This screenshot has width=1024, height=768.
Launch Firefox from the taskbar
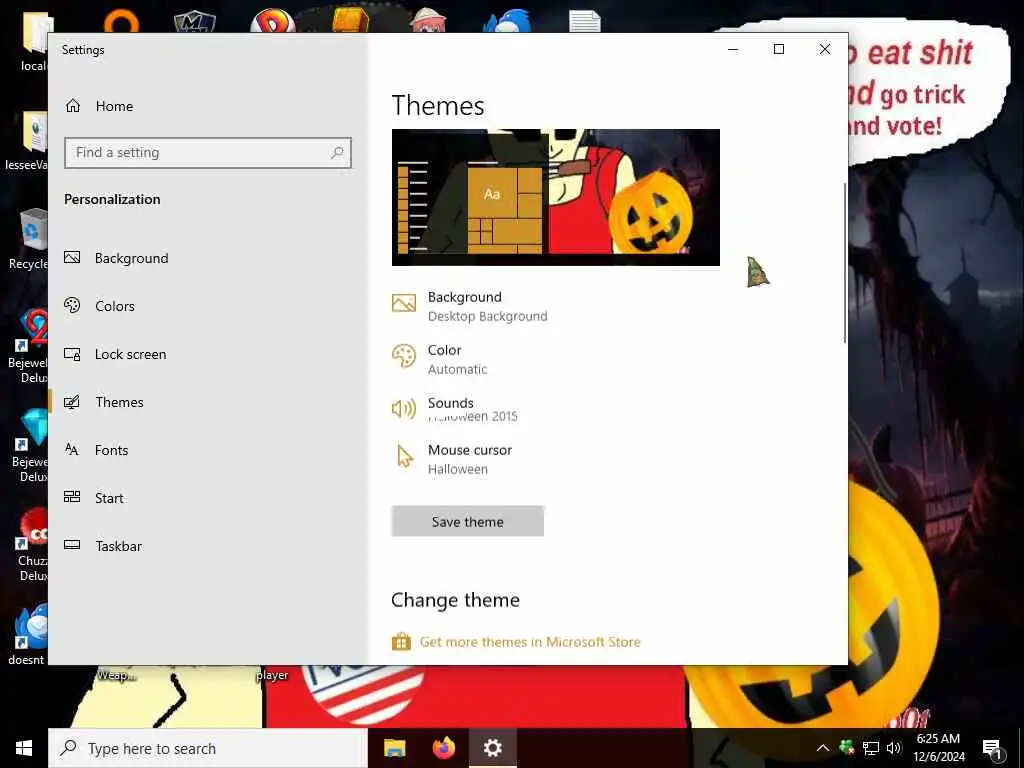443,748
